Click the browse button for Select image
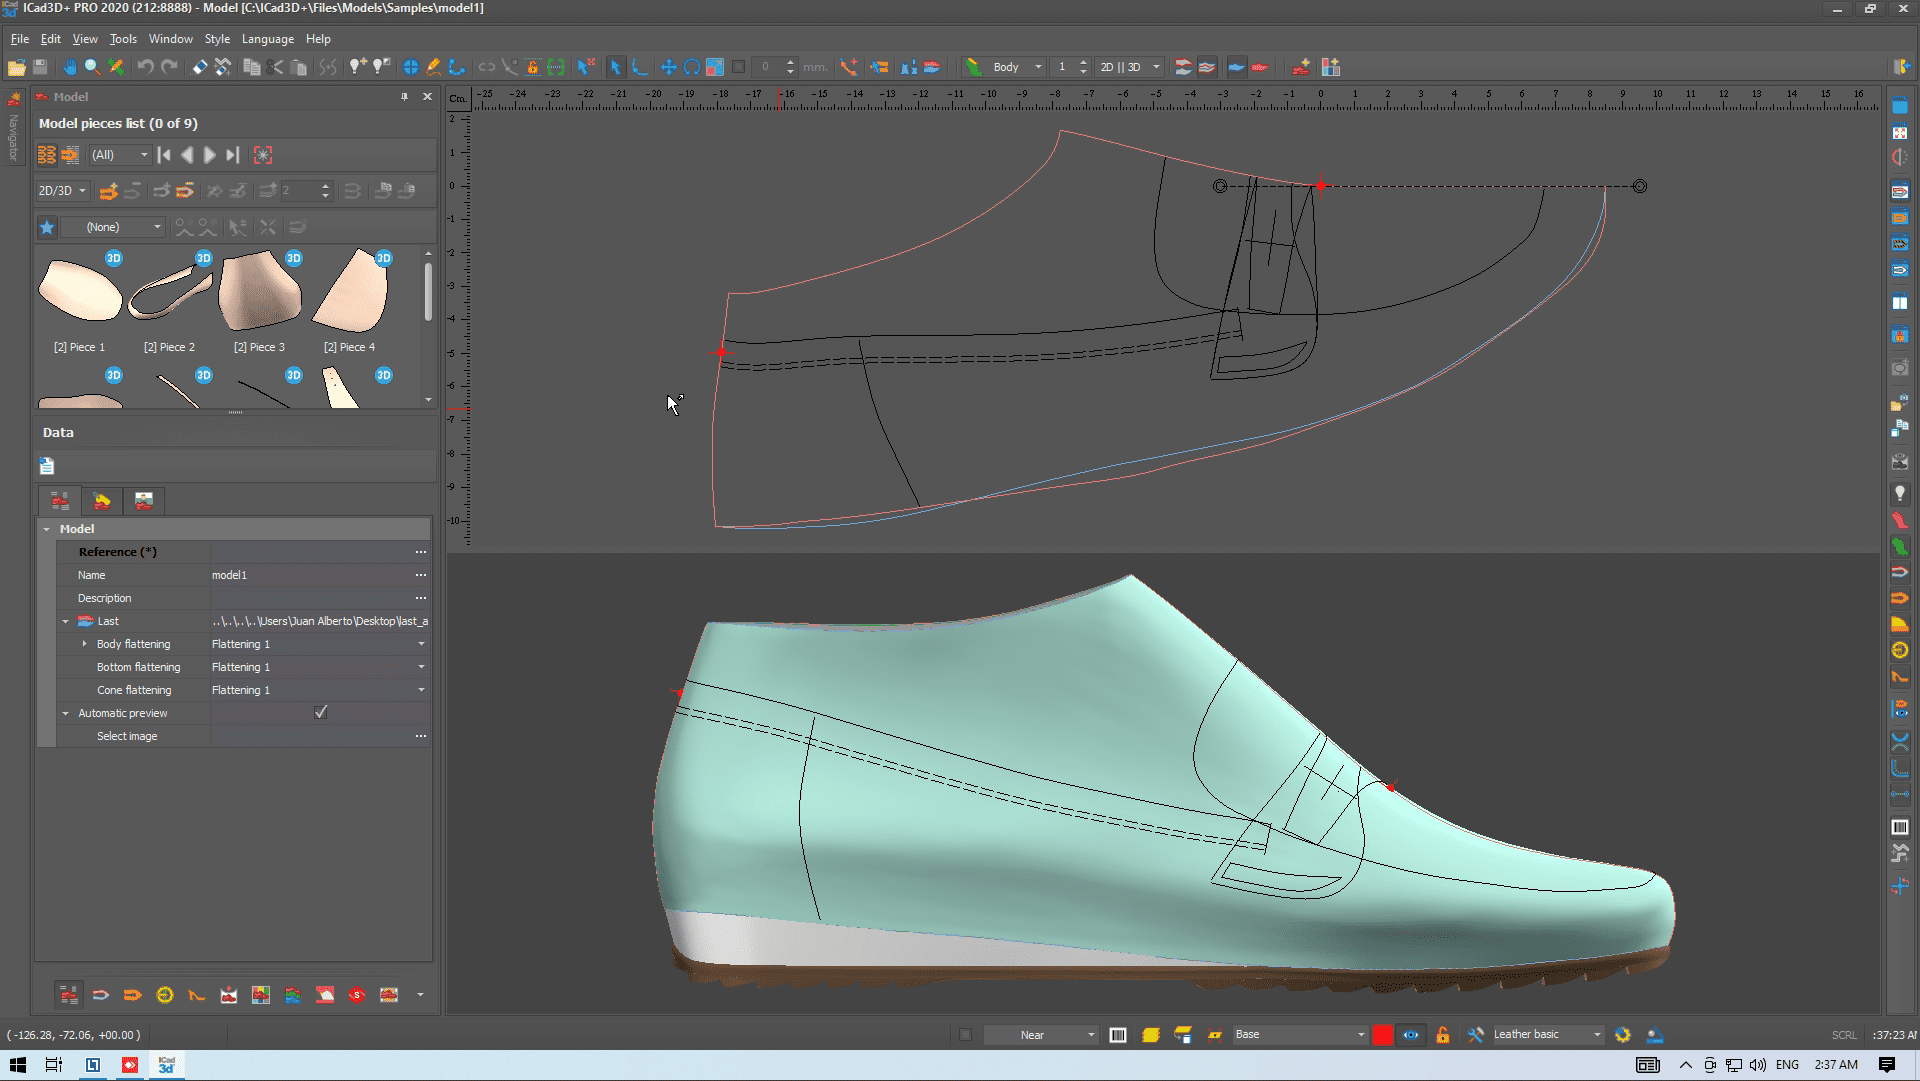The image size is (1920, 1081). click(x=421, y=736)
